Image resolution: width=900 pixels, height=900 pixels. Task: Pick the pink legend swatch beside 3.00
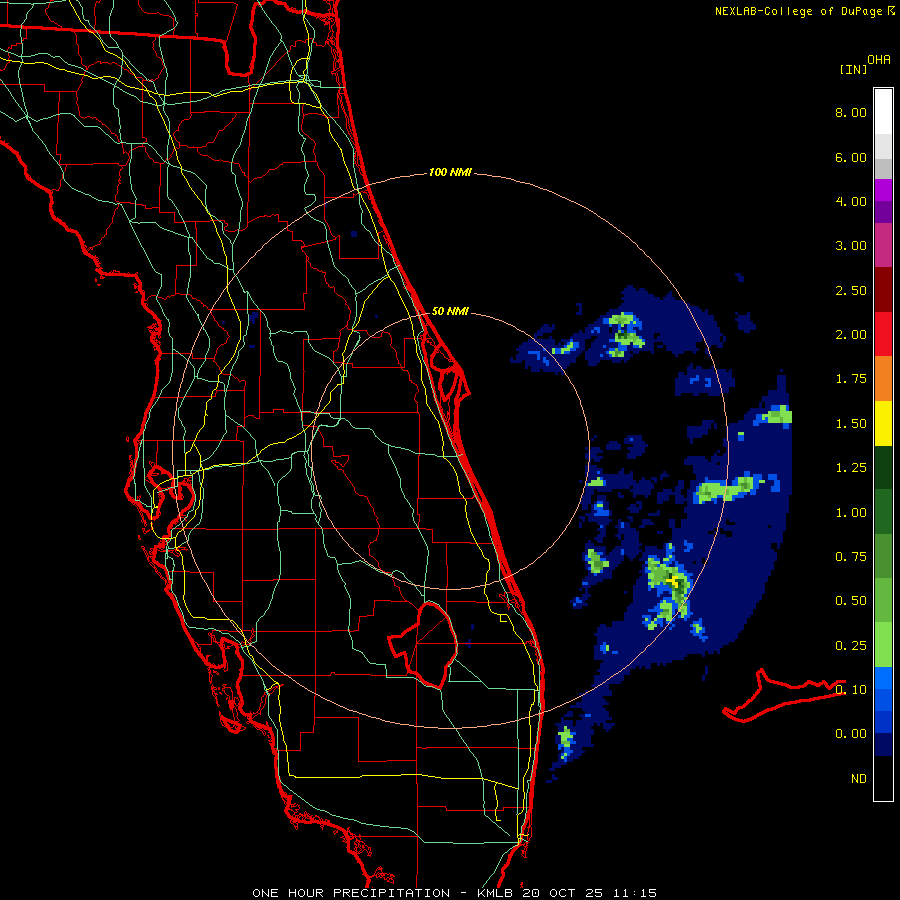(883, 246)
